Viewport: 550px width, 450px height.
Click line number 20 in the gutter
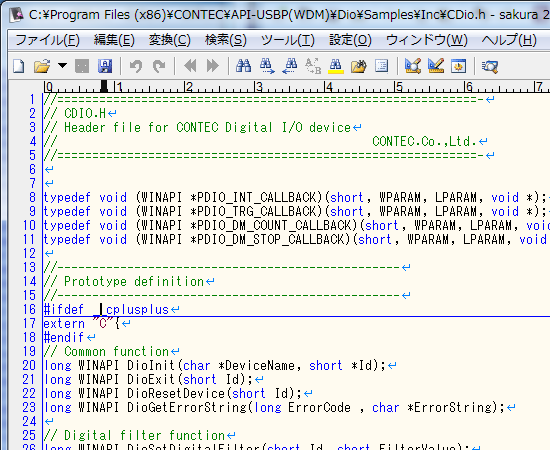pyautogui.click(x=29, y=366)
